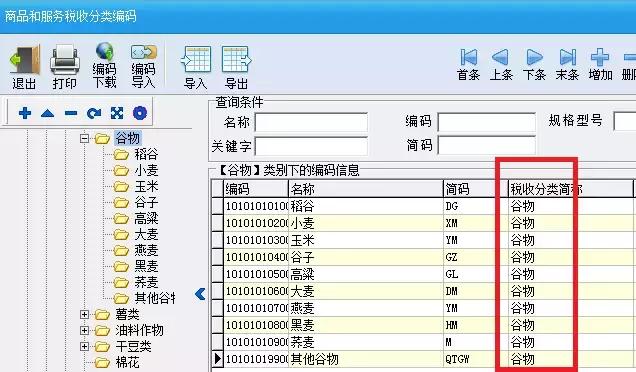This screenshot has width=636, height=372.
Task: Click the arrow row selector of 其他谷物
Action: point(217,359)
